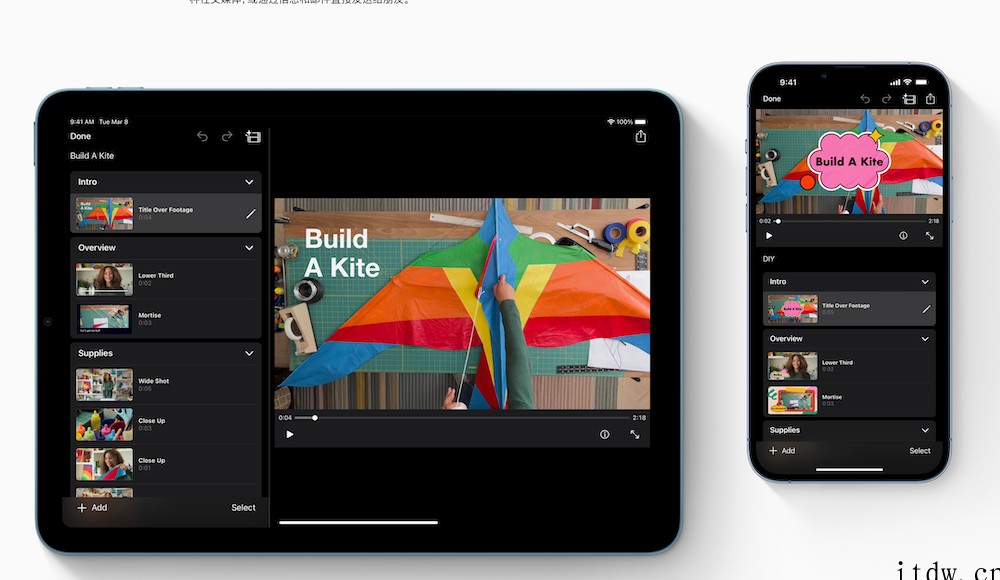Image resolution: width=1000 pixels, height=580 pixels.
Task: Open the storyboard icon on iPad toolbar
Action: tap(253, 136)
